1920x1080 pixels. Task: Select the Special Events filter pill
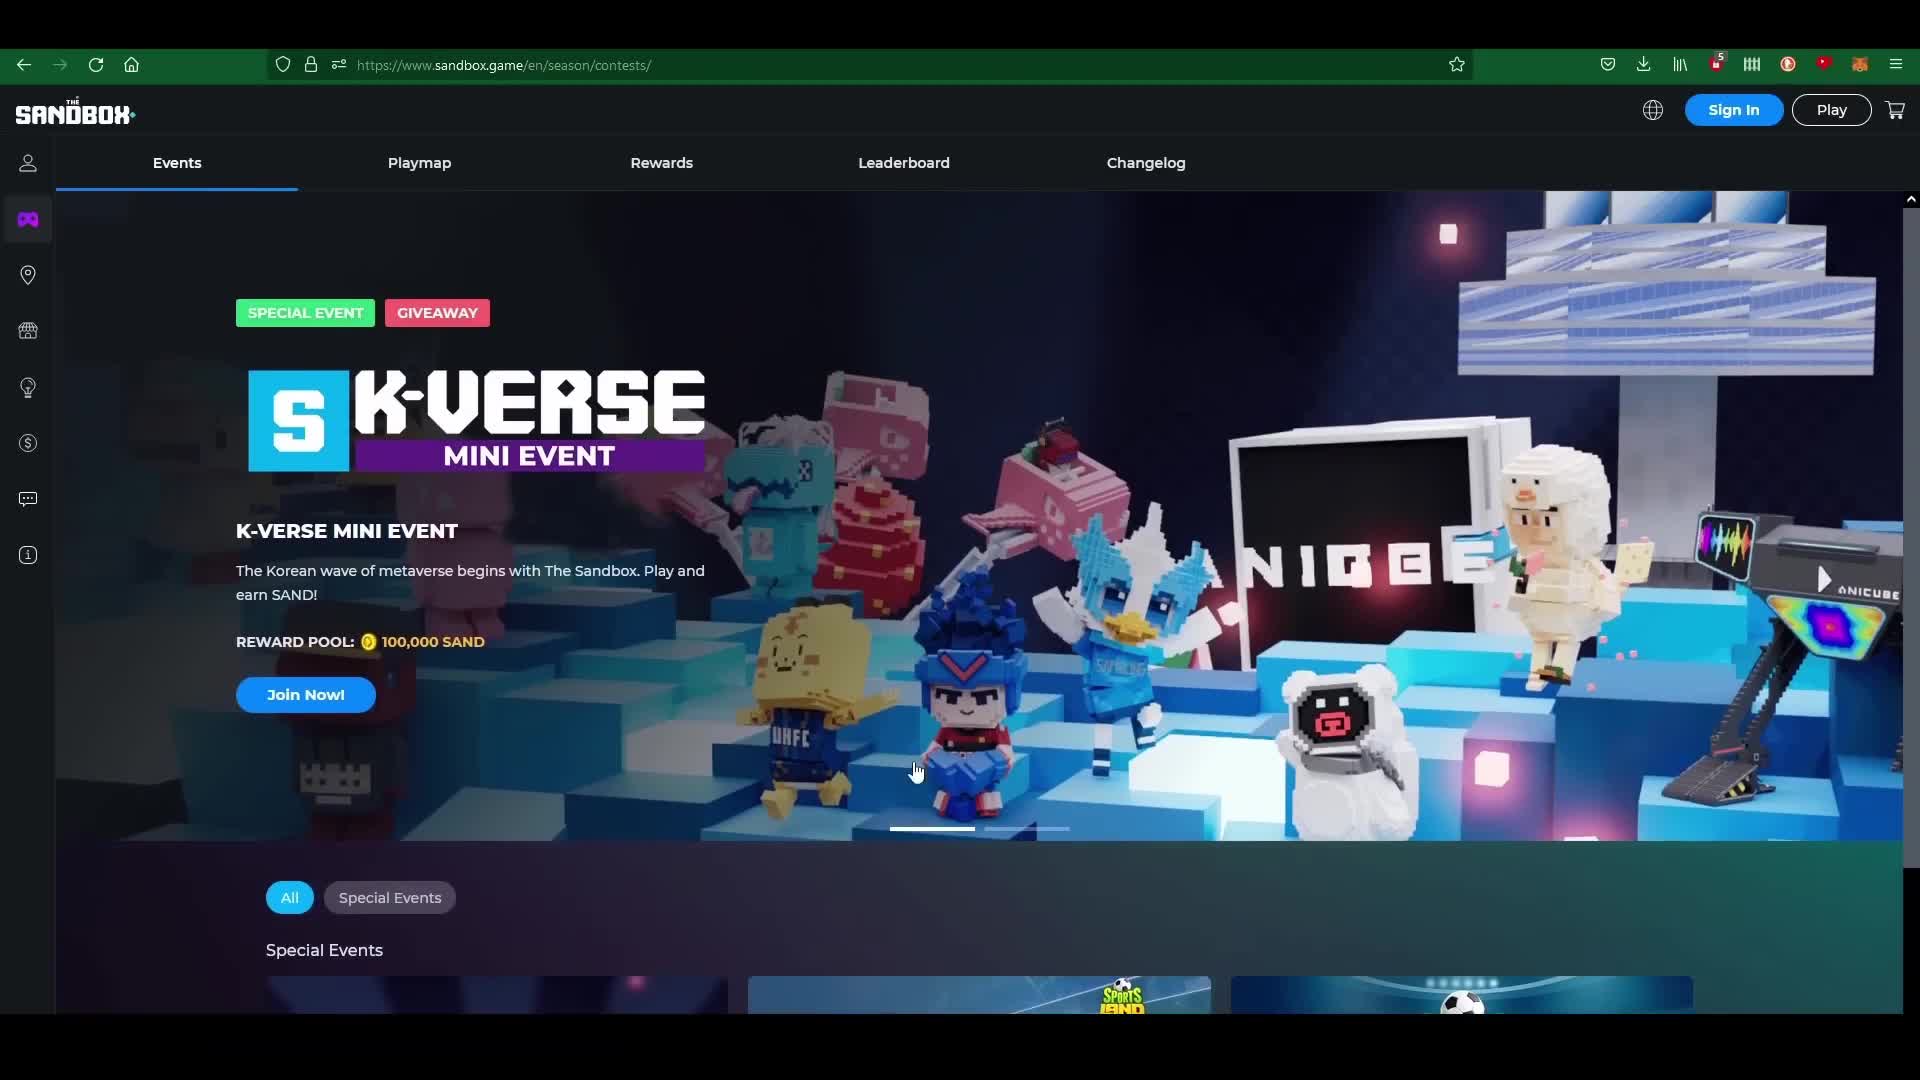(390, 898)
